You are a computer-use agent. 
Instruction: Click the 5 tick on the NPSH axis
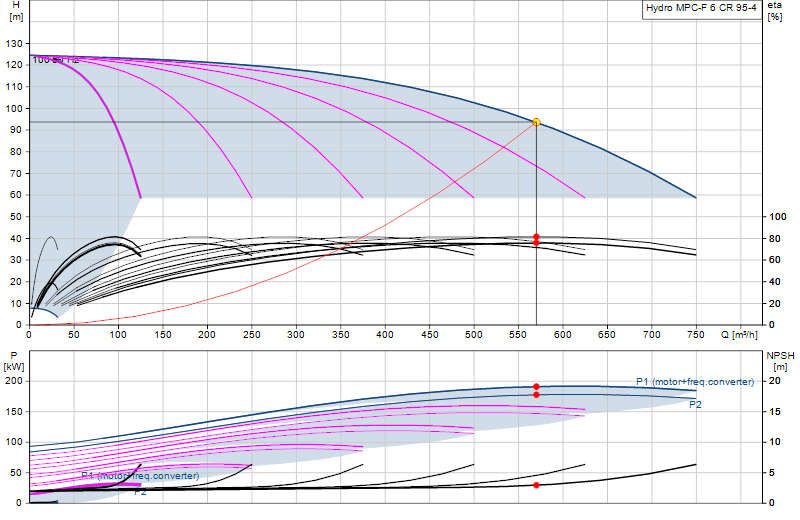[x=772, y=473]
